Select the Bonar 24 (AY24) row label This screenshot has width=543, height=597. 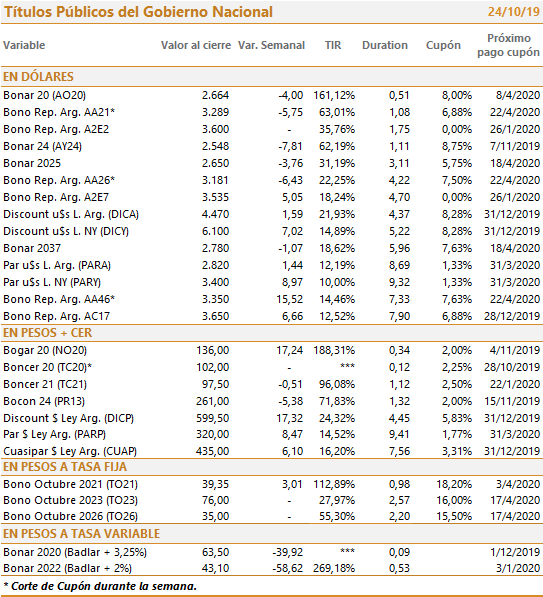[42, 146]
